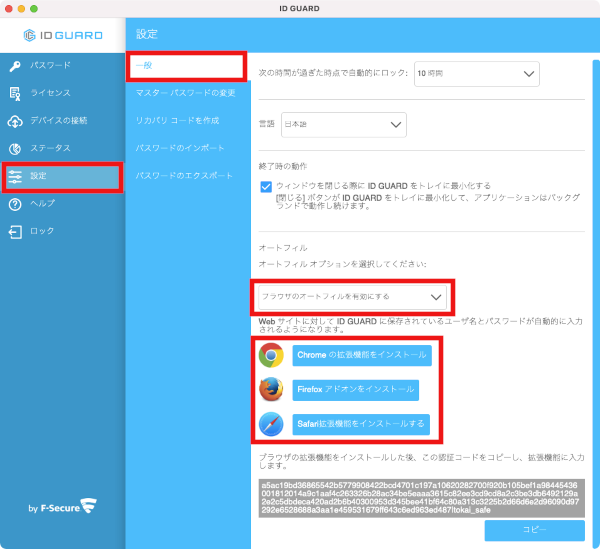Image resolution: width=600 pixels, height=549 pixels.
Task: Open the language dropdown showing 日本語
Action: coord(344,125)
